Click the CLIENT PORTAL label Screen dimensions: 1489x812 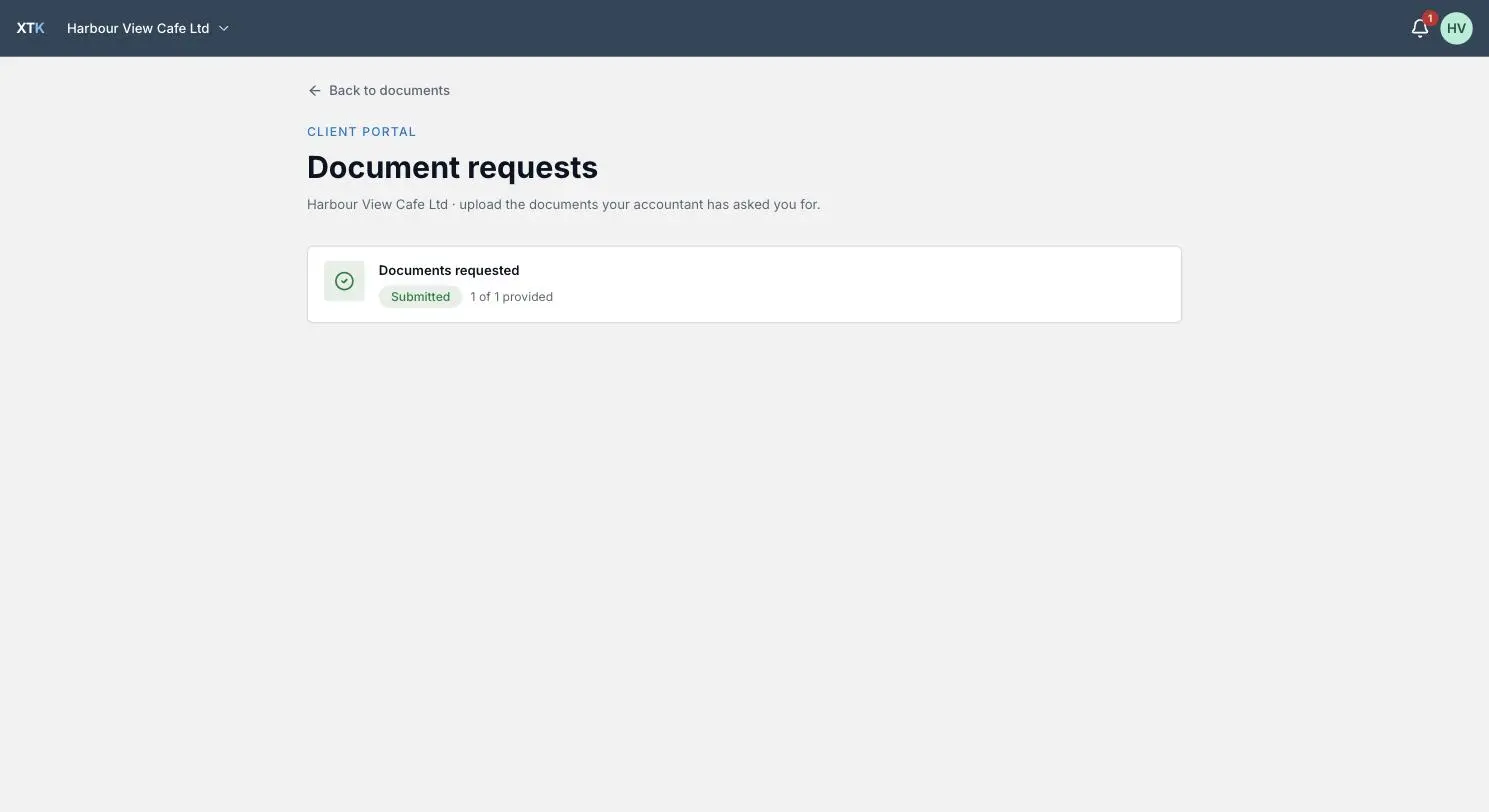[361, 132]
